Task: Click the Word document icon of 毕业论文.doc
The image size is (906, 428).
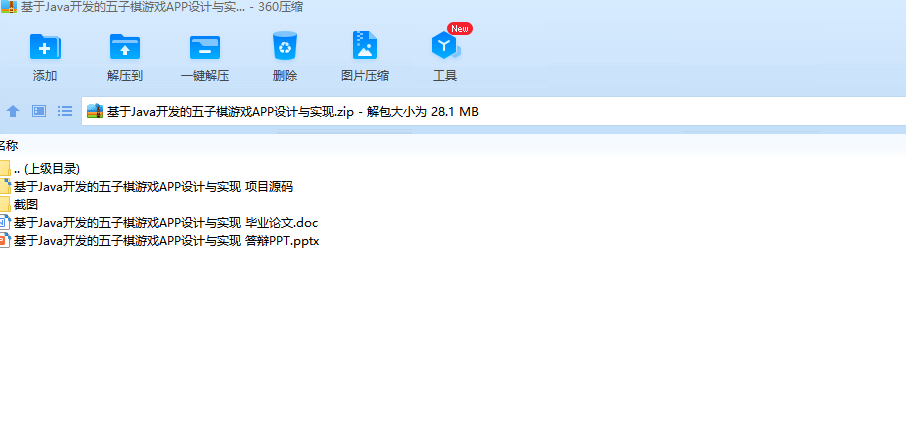Action: coord(5,222)
